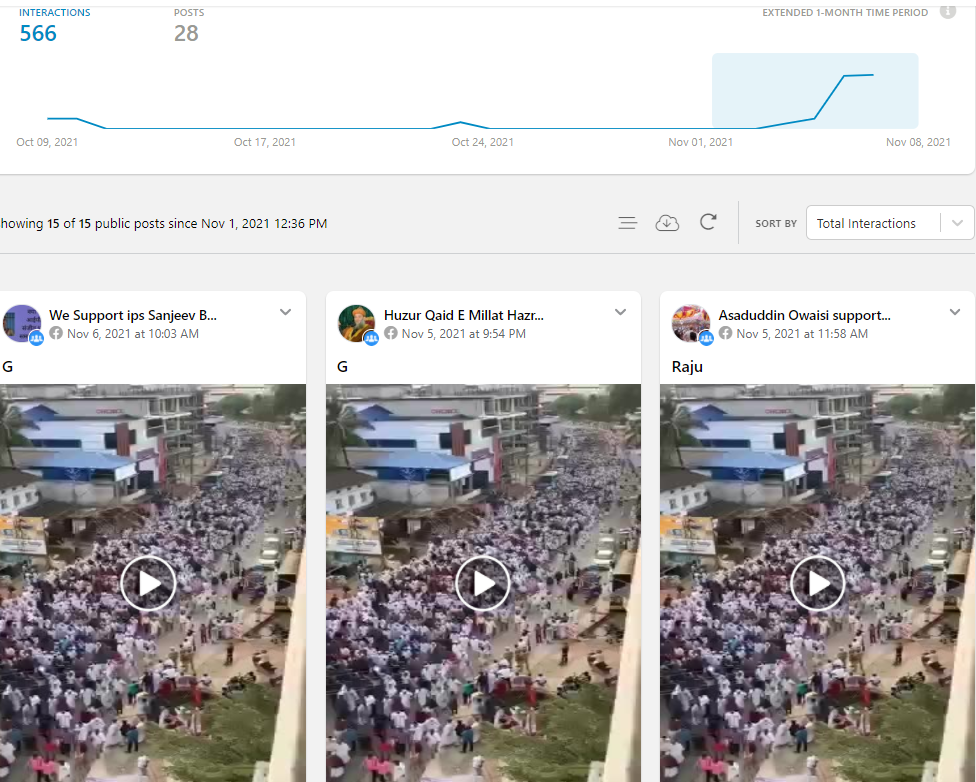The image size is (976, 782).
Task: Click the refresh icon
Action: 708,222
